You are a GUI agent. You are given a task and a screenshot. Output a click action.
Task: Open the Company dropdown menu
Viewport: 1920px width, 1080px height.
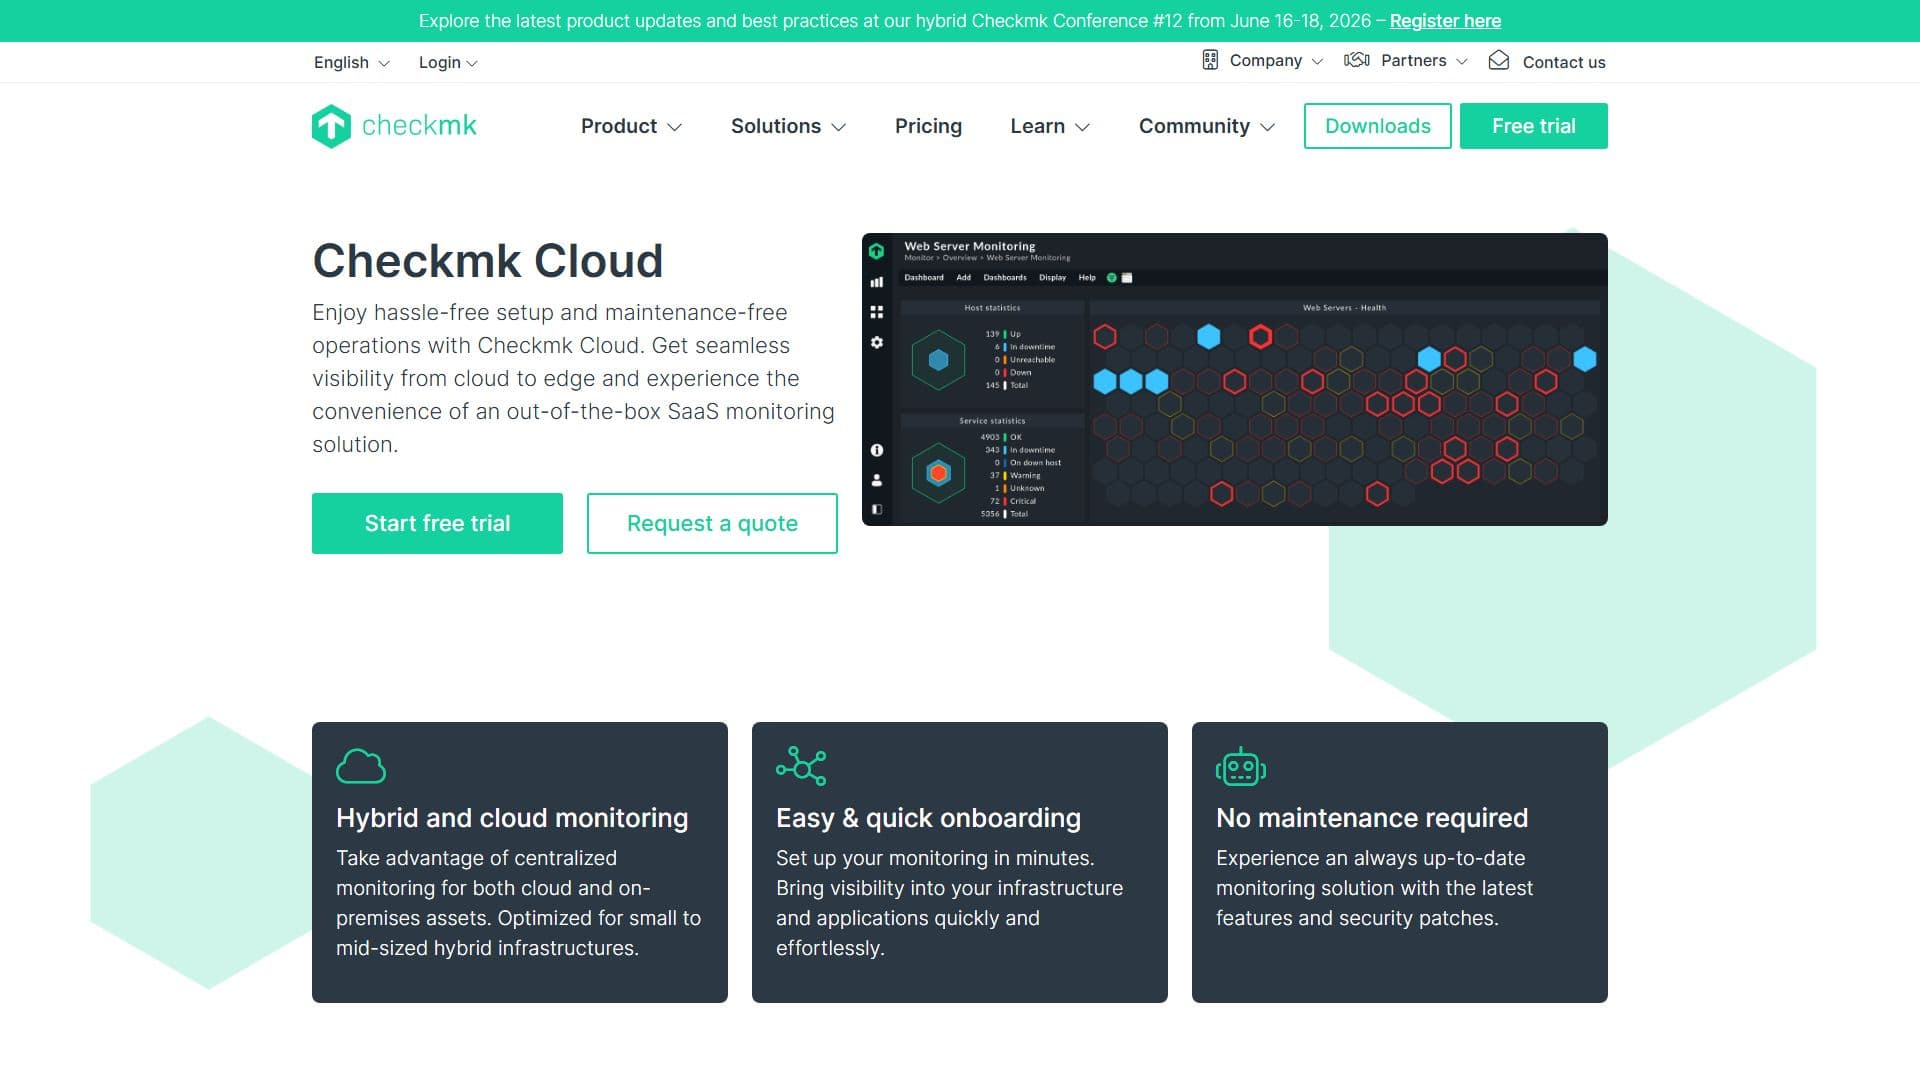pos(1276,61)
